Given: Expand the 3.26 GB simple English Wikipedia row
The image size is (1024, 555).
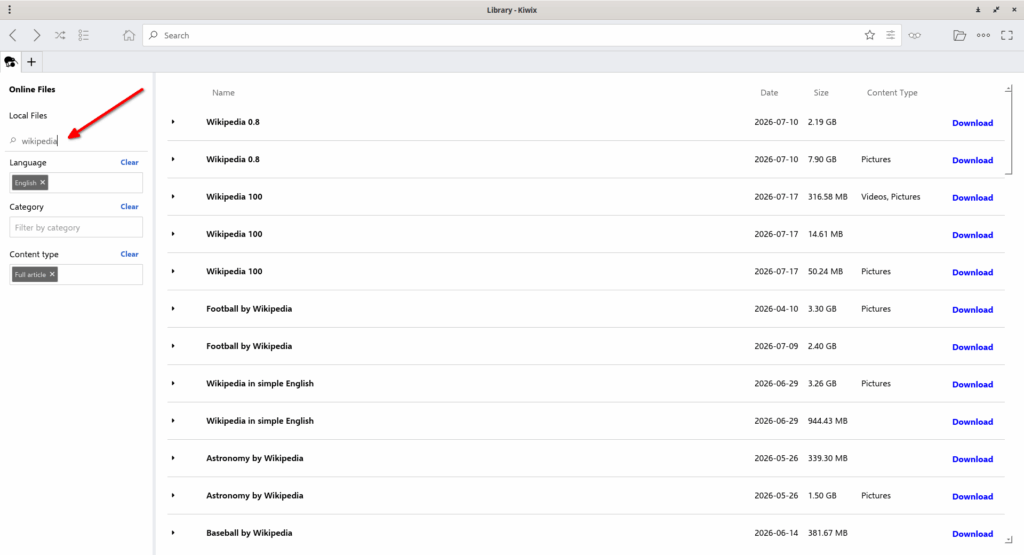Looking at the screenshot, I should (x=173, y=383).
